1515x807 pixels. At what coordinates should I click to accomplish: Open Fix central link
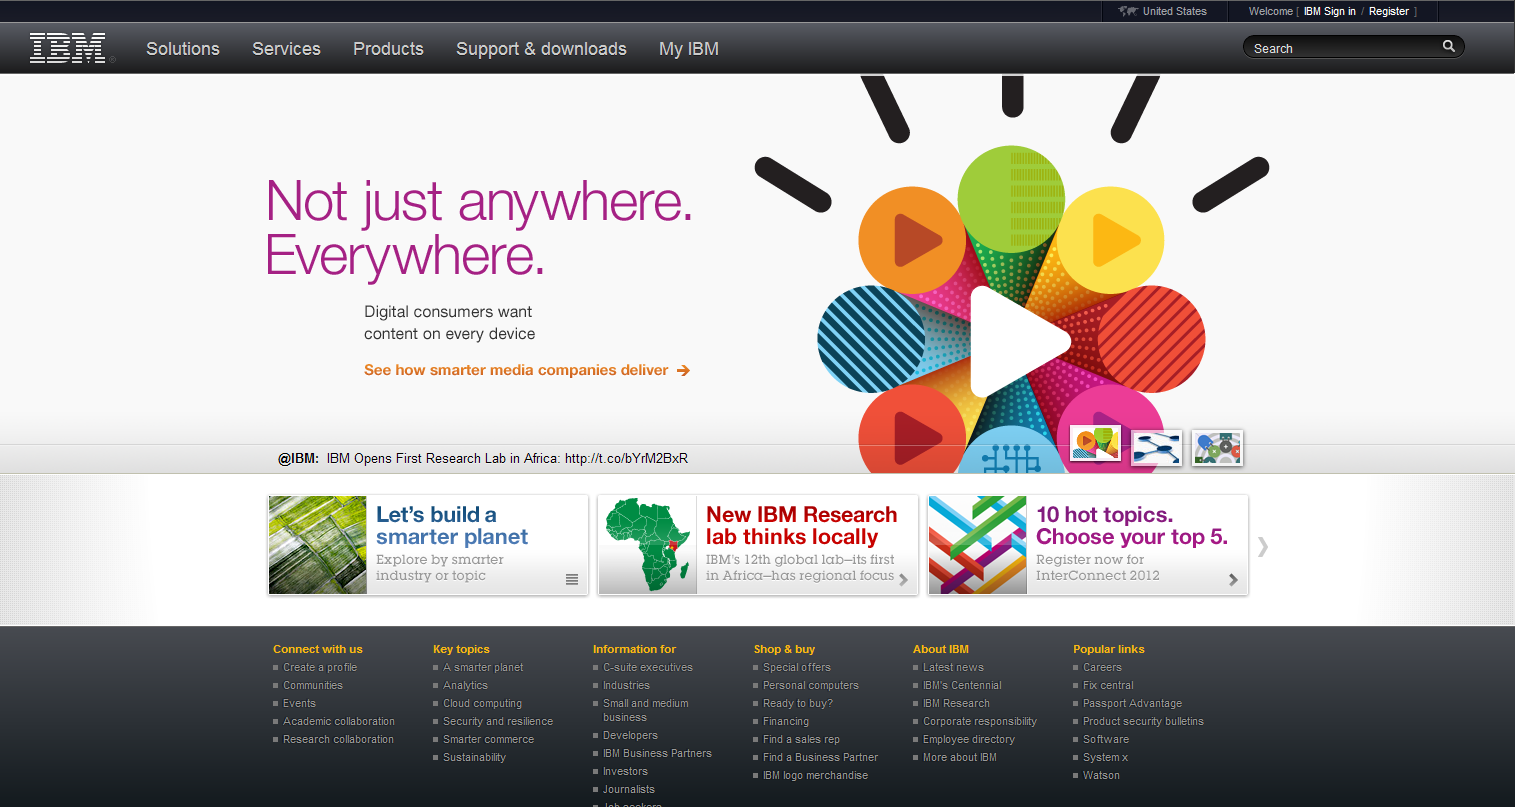1109,685
